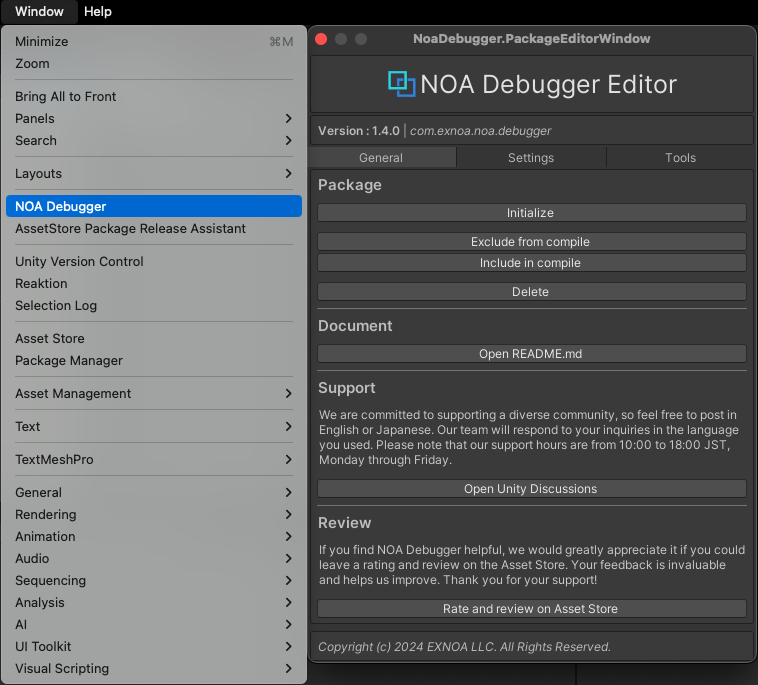Expand the TextMeshPro submenu
This screenshot has height=685, width=758.
coord(154,459)
